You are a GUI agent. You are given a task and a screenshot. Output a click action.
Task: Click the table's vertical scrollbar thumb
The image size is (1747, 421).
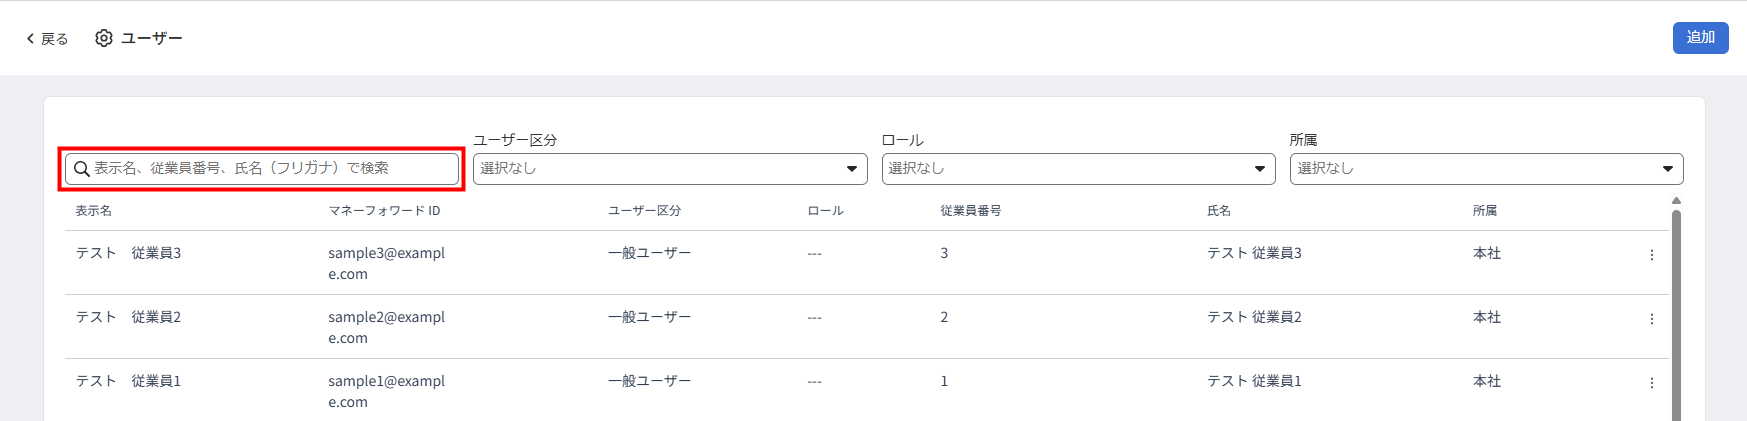(x=1676, y=314)
